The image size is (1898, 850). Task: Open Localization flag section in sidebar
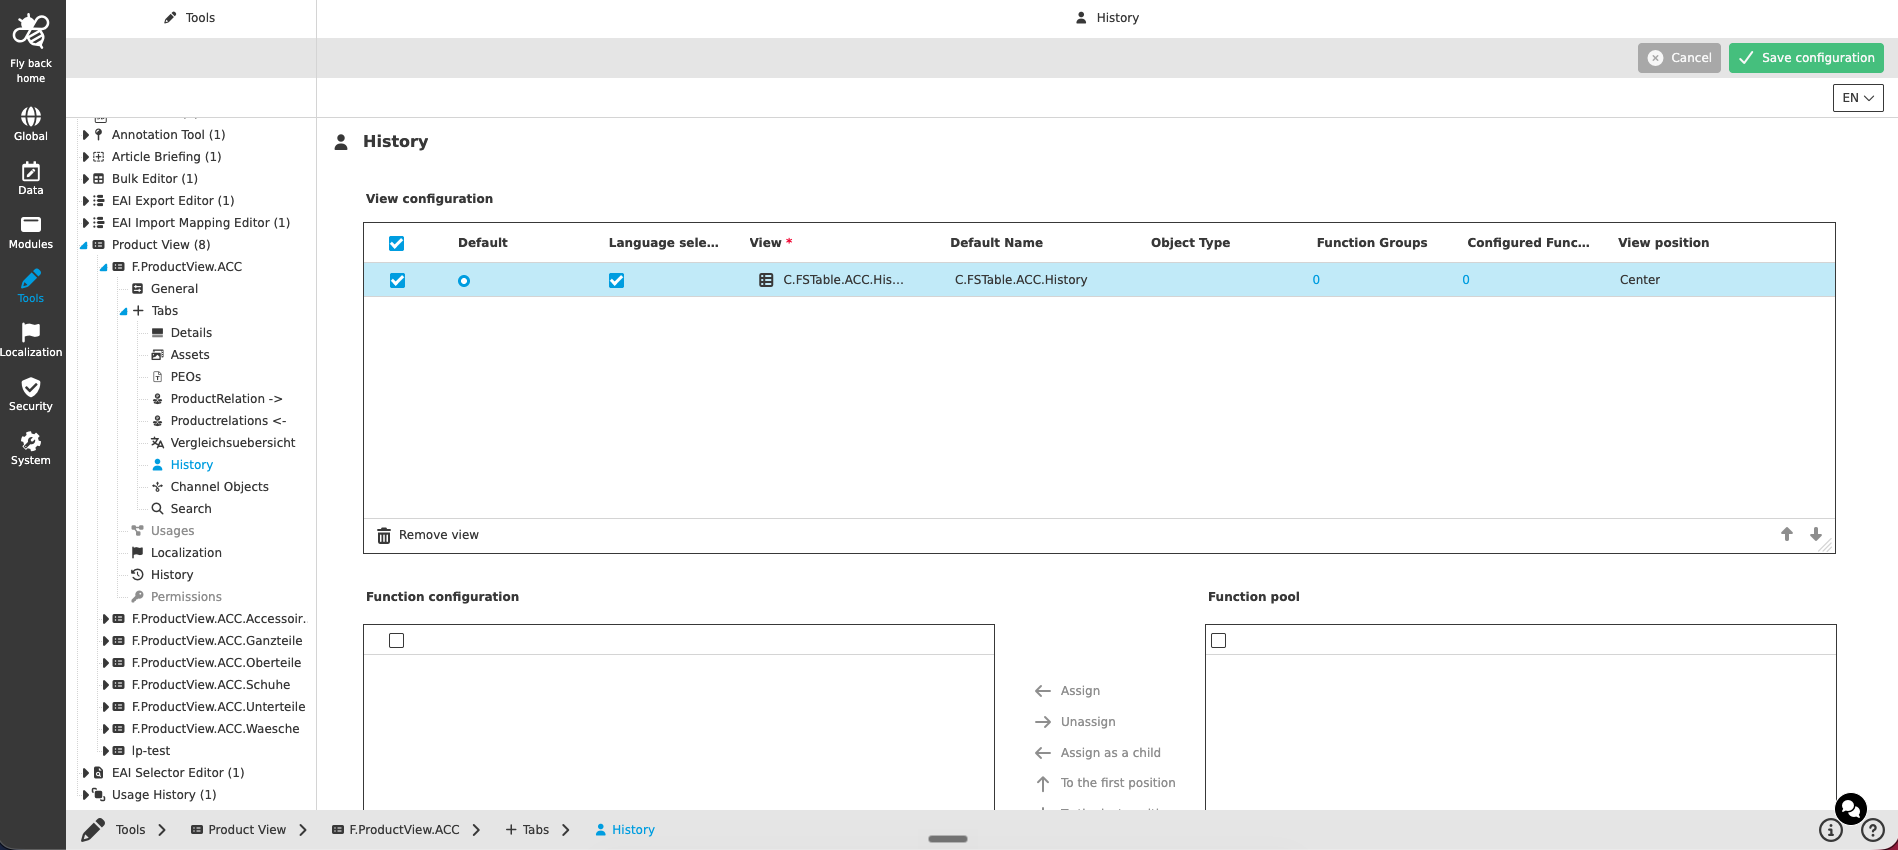click(31, 340)
